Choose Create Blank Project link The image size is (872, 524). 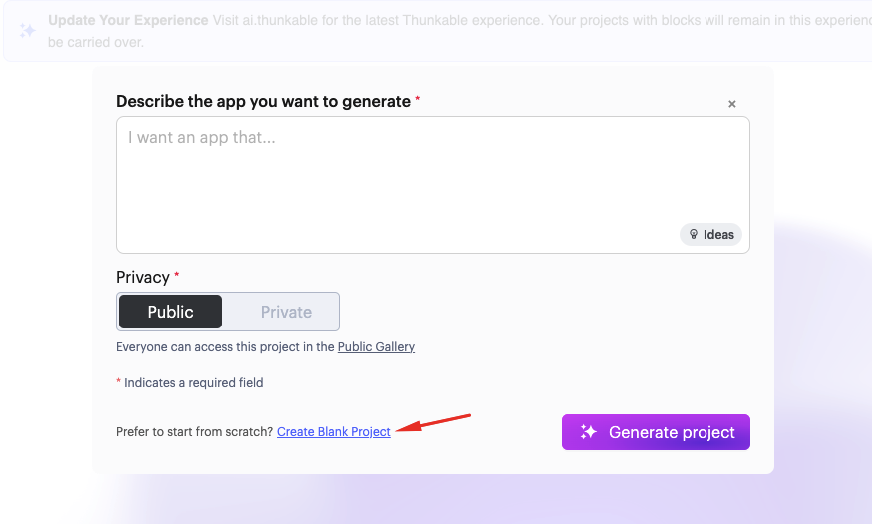[x=334, y=432]
